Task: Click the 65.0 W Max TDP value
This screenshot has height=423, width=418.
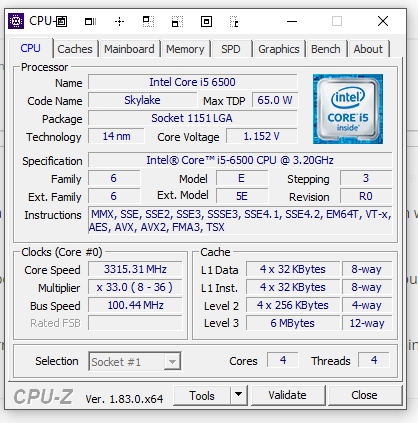Action: [275, 100]
